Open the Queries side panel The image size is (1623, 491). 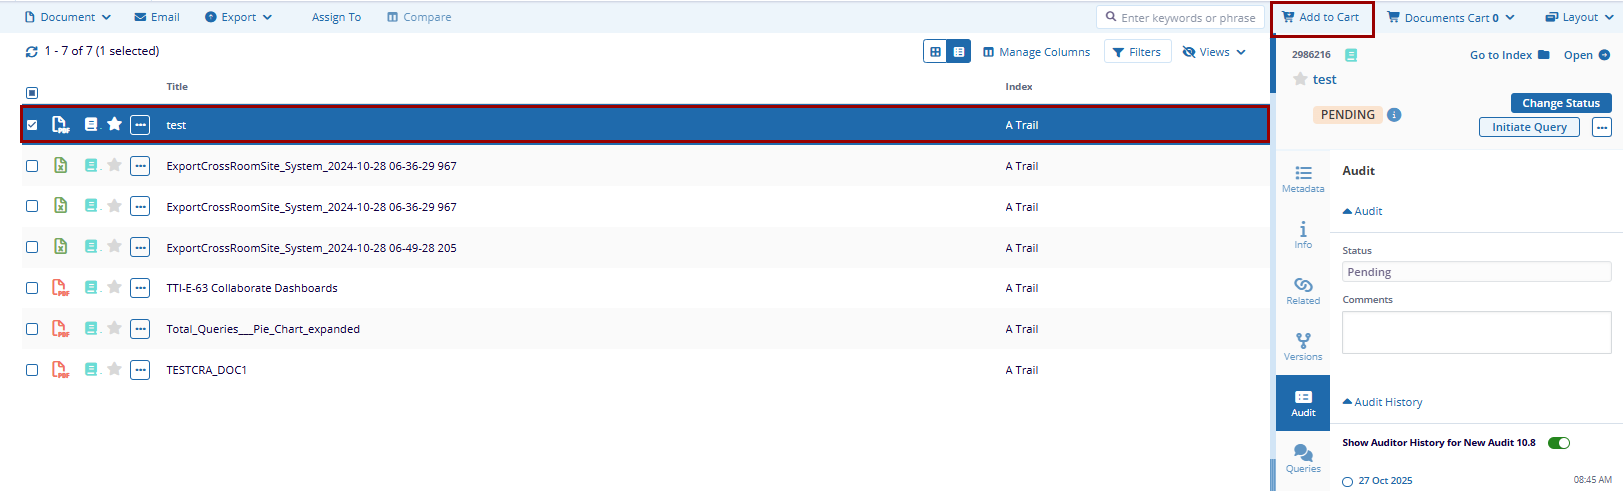click(x=1303, y=458)
